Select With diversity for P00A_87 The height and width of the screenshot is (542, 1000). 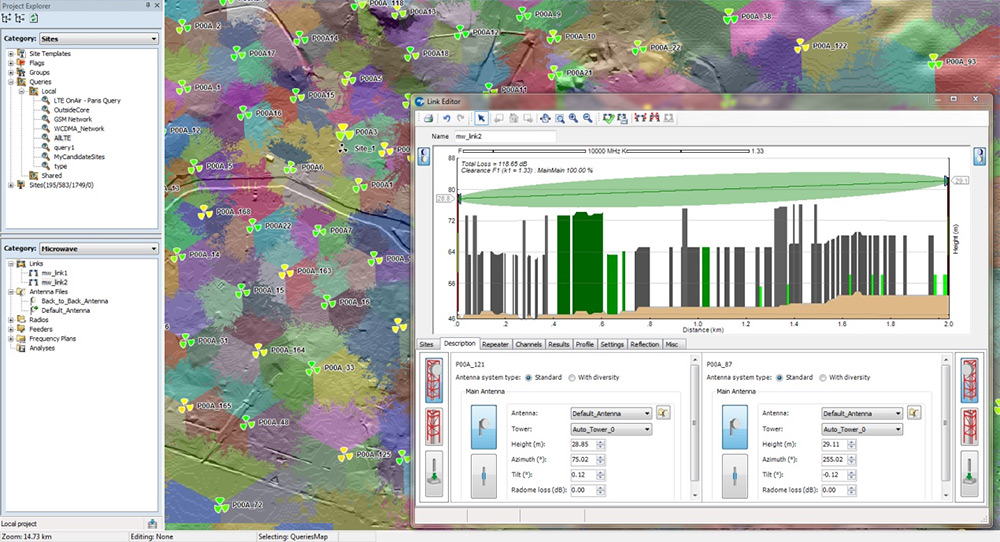823,377
